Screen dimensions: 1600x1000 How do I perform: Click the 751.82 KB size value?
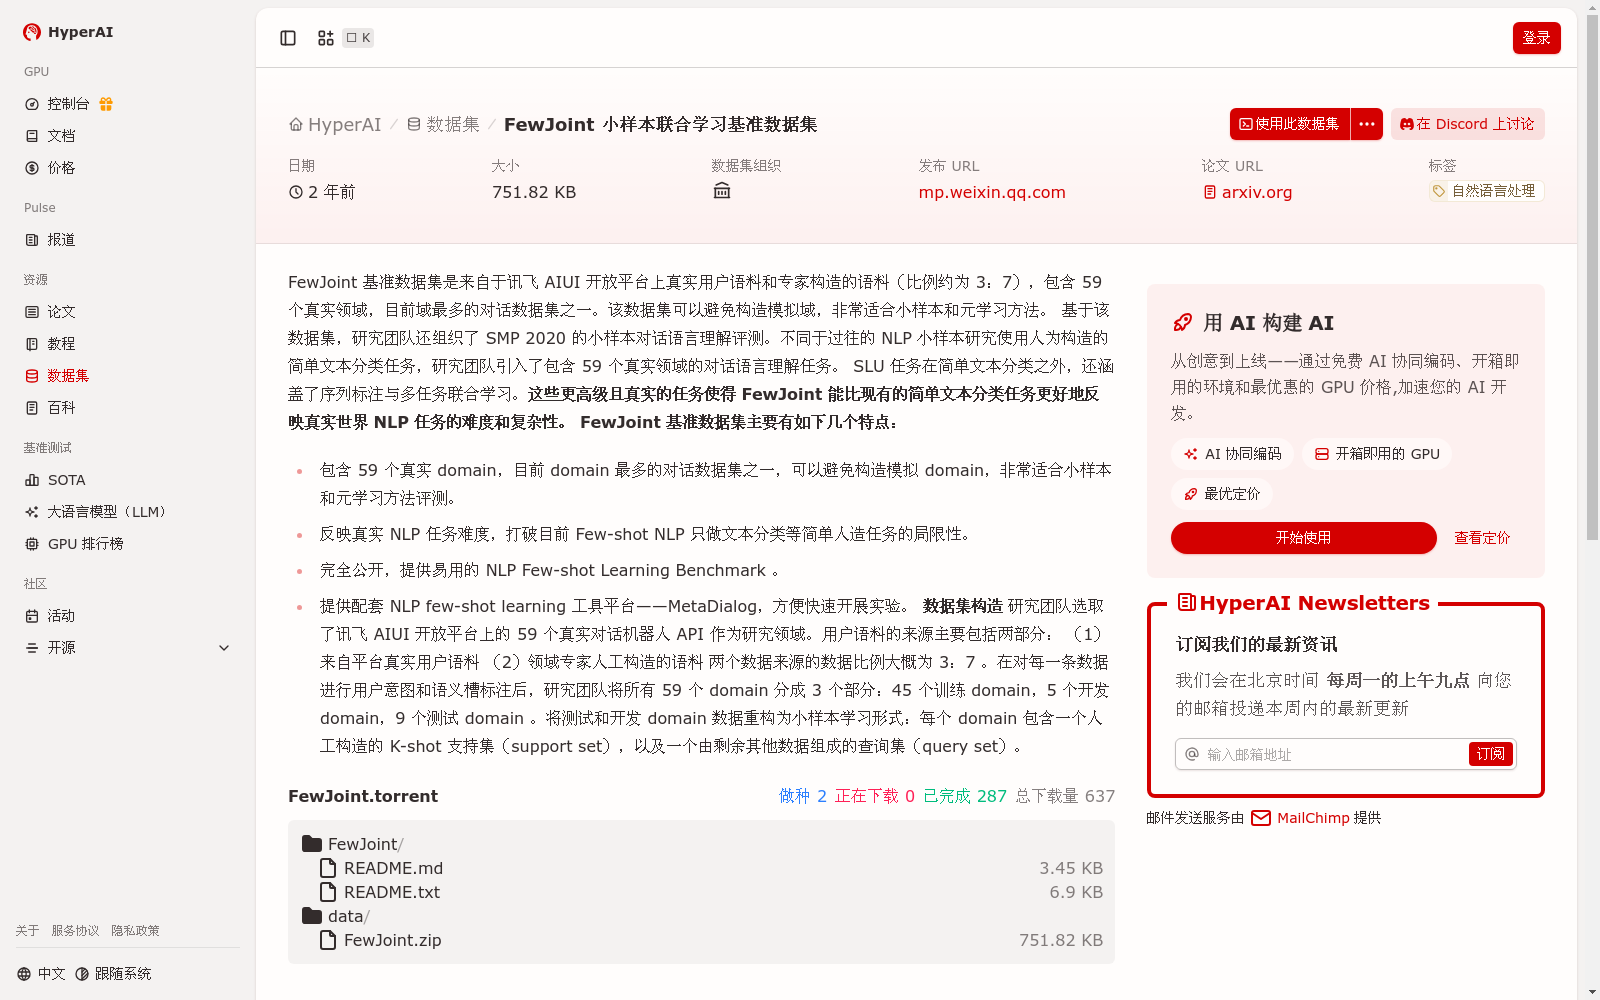(x=534, y=192)
